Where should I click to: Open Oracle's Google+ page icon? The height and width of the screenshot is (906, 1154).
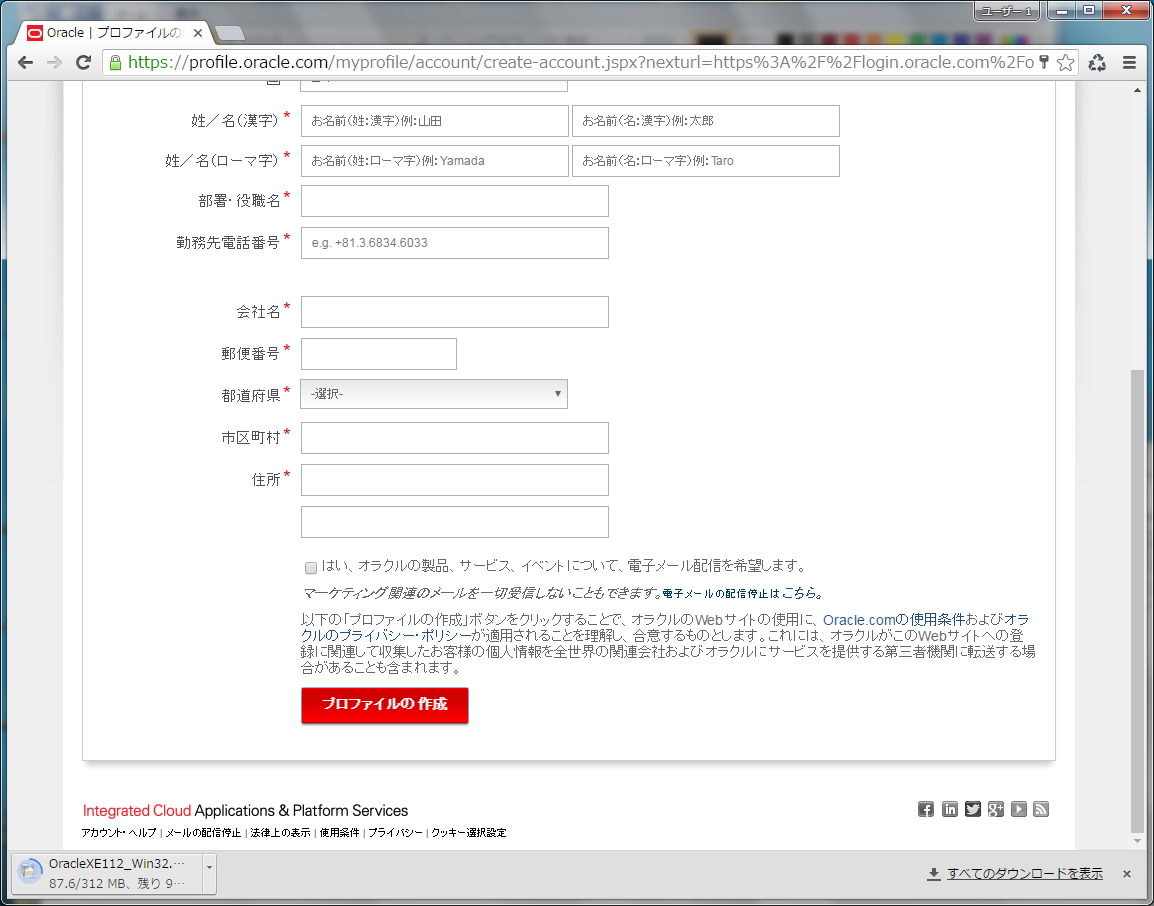click(996, 810)
